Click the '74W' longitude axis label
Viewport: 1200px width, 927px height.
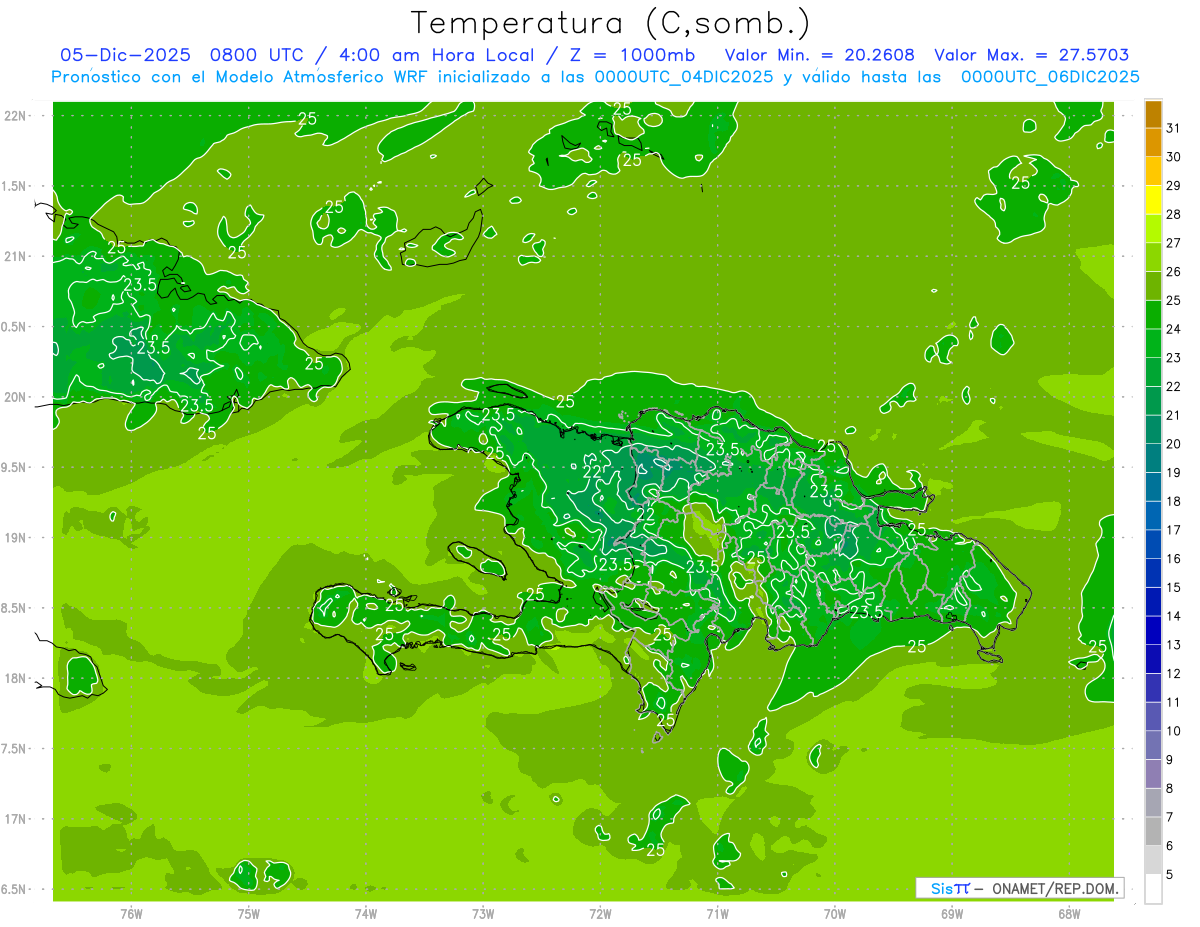coord(365,913)
